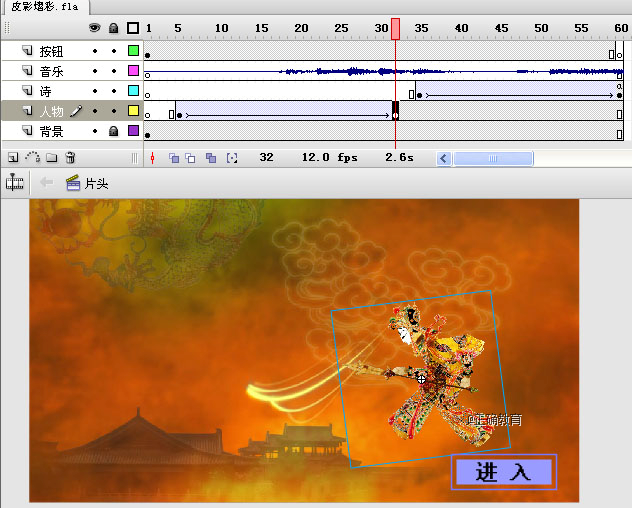This screenshot has height=508, width=632.
Task: Click the page icon of 诗 layer
Action: click(x=27, y=90)
